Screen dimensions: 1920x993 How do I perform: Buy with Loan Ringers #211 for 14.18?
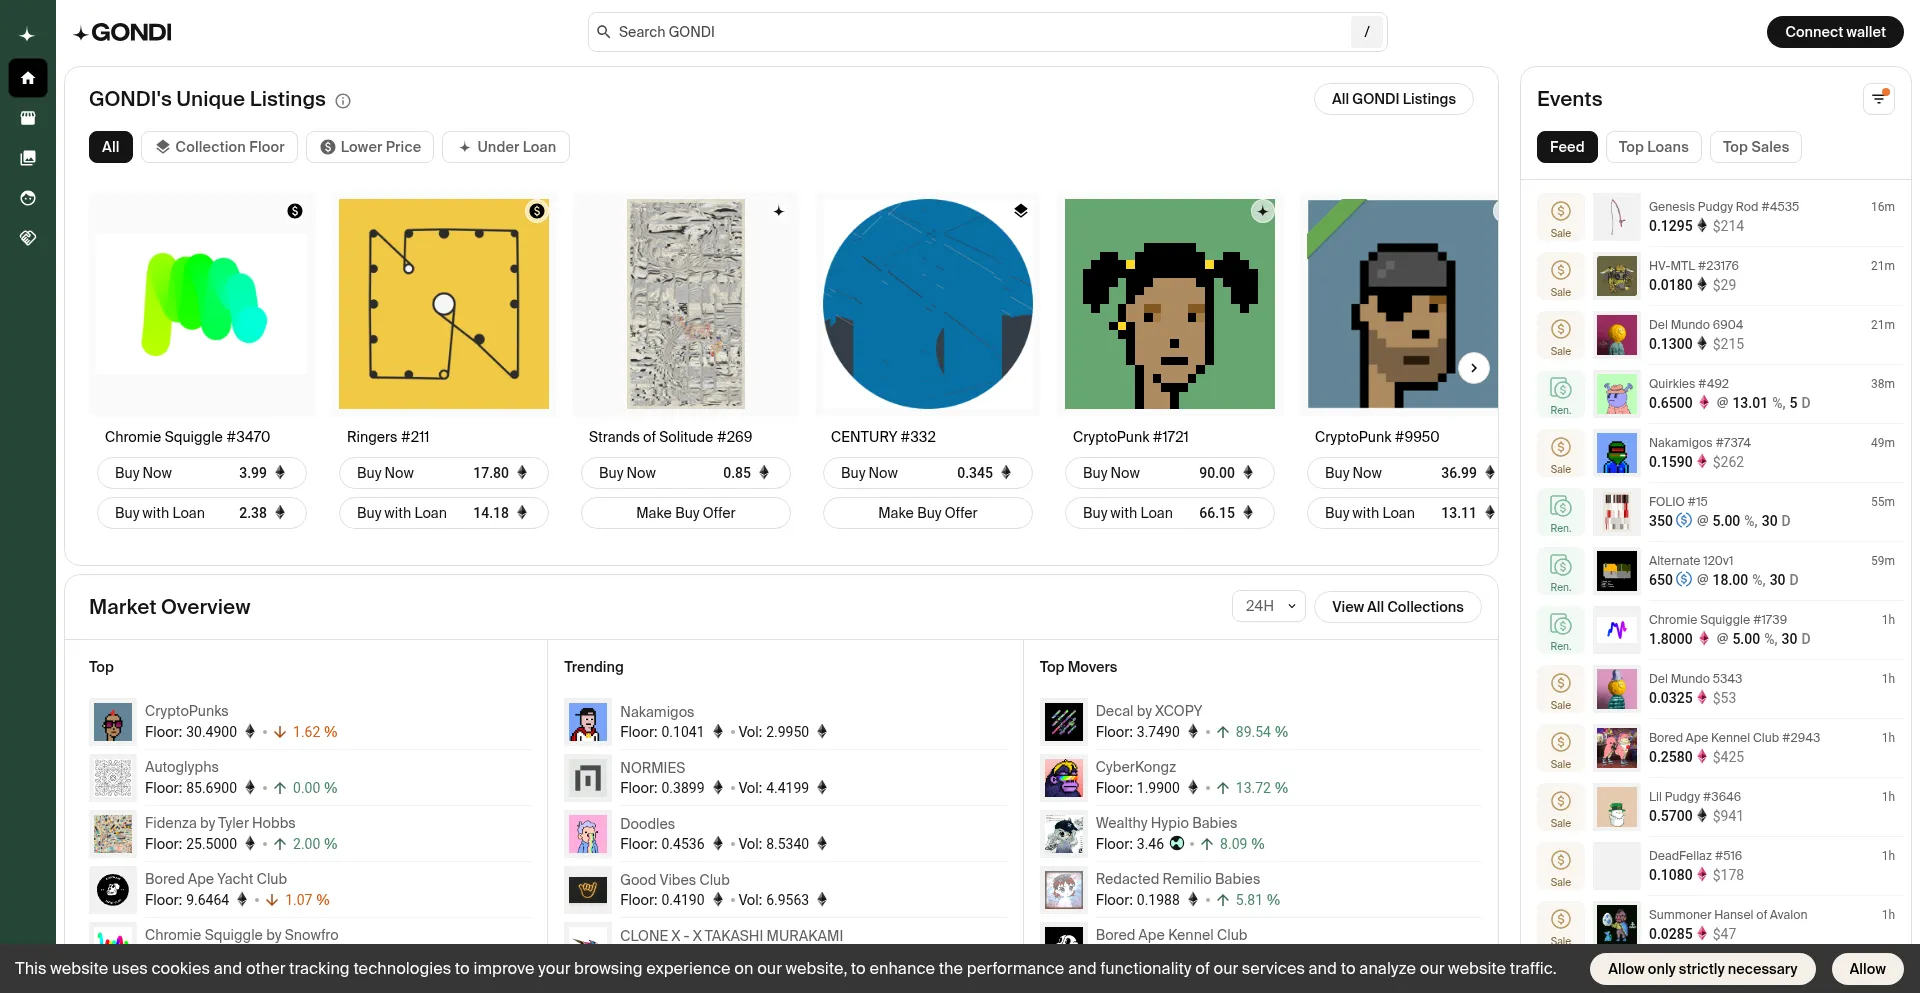coord(443,513)
